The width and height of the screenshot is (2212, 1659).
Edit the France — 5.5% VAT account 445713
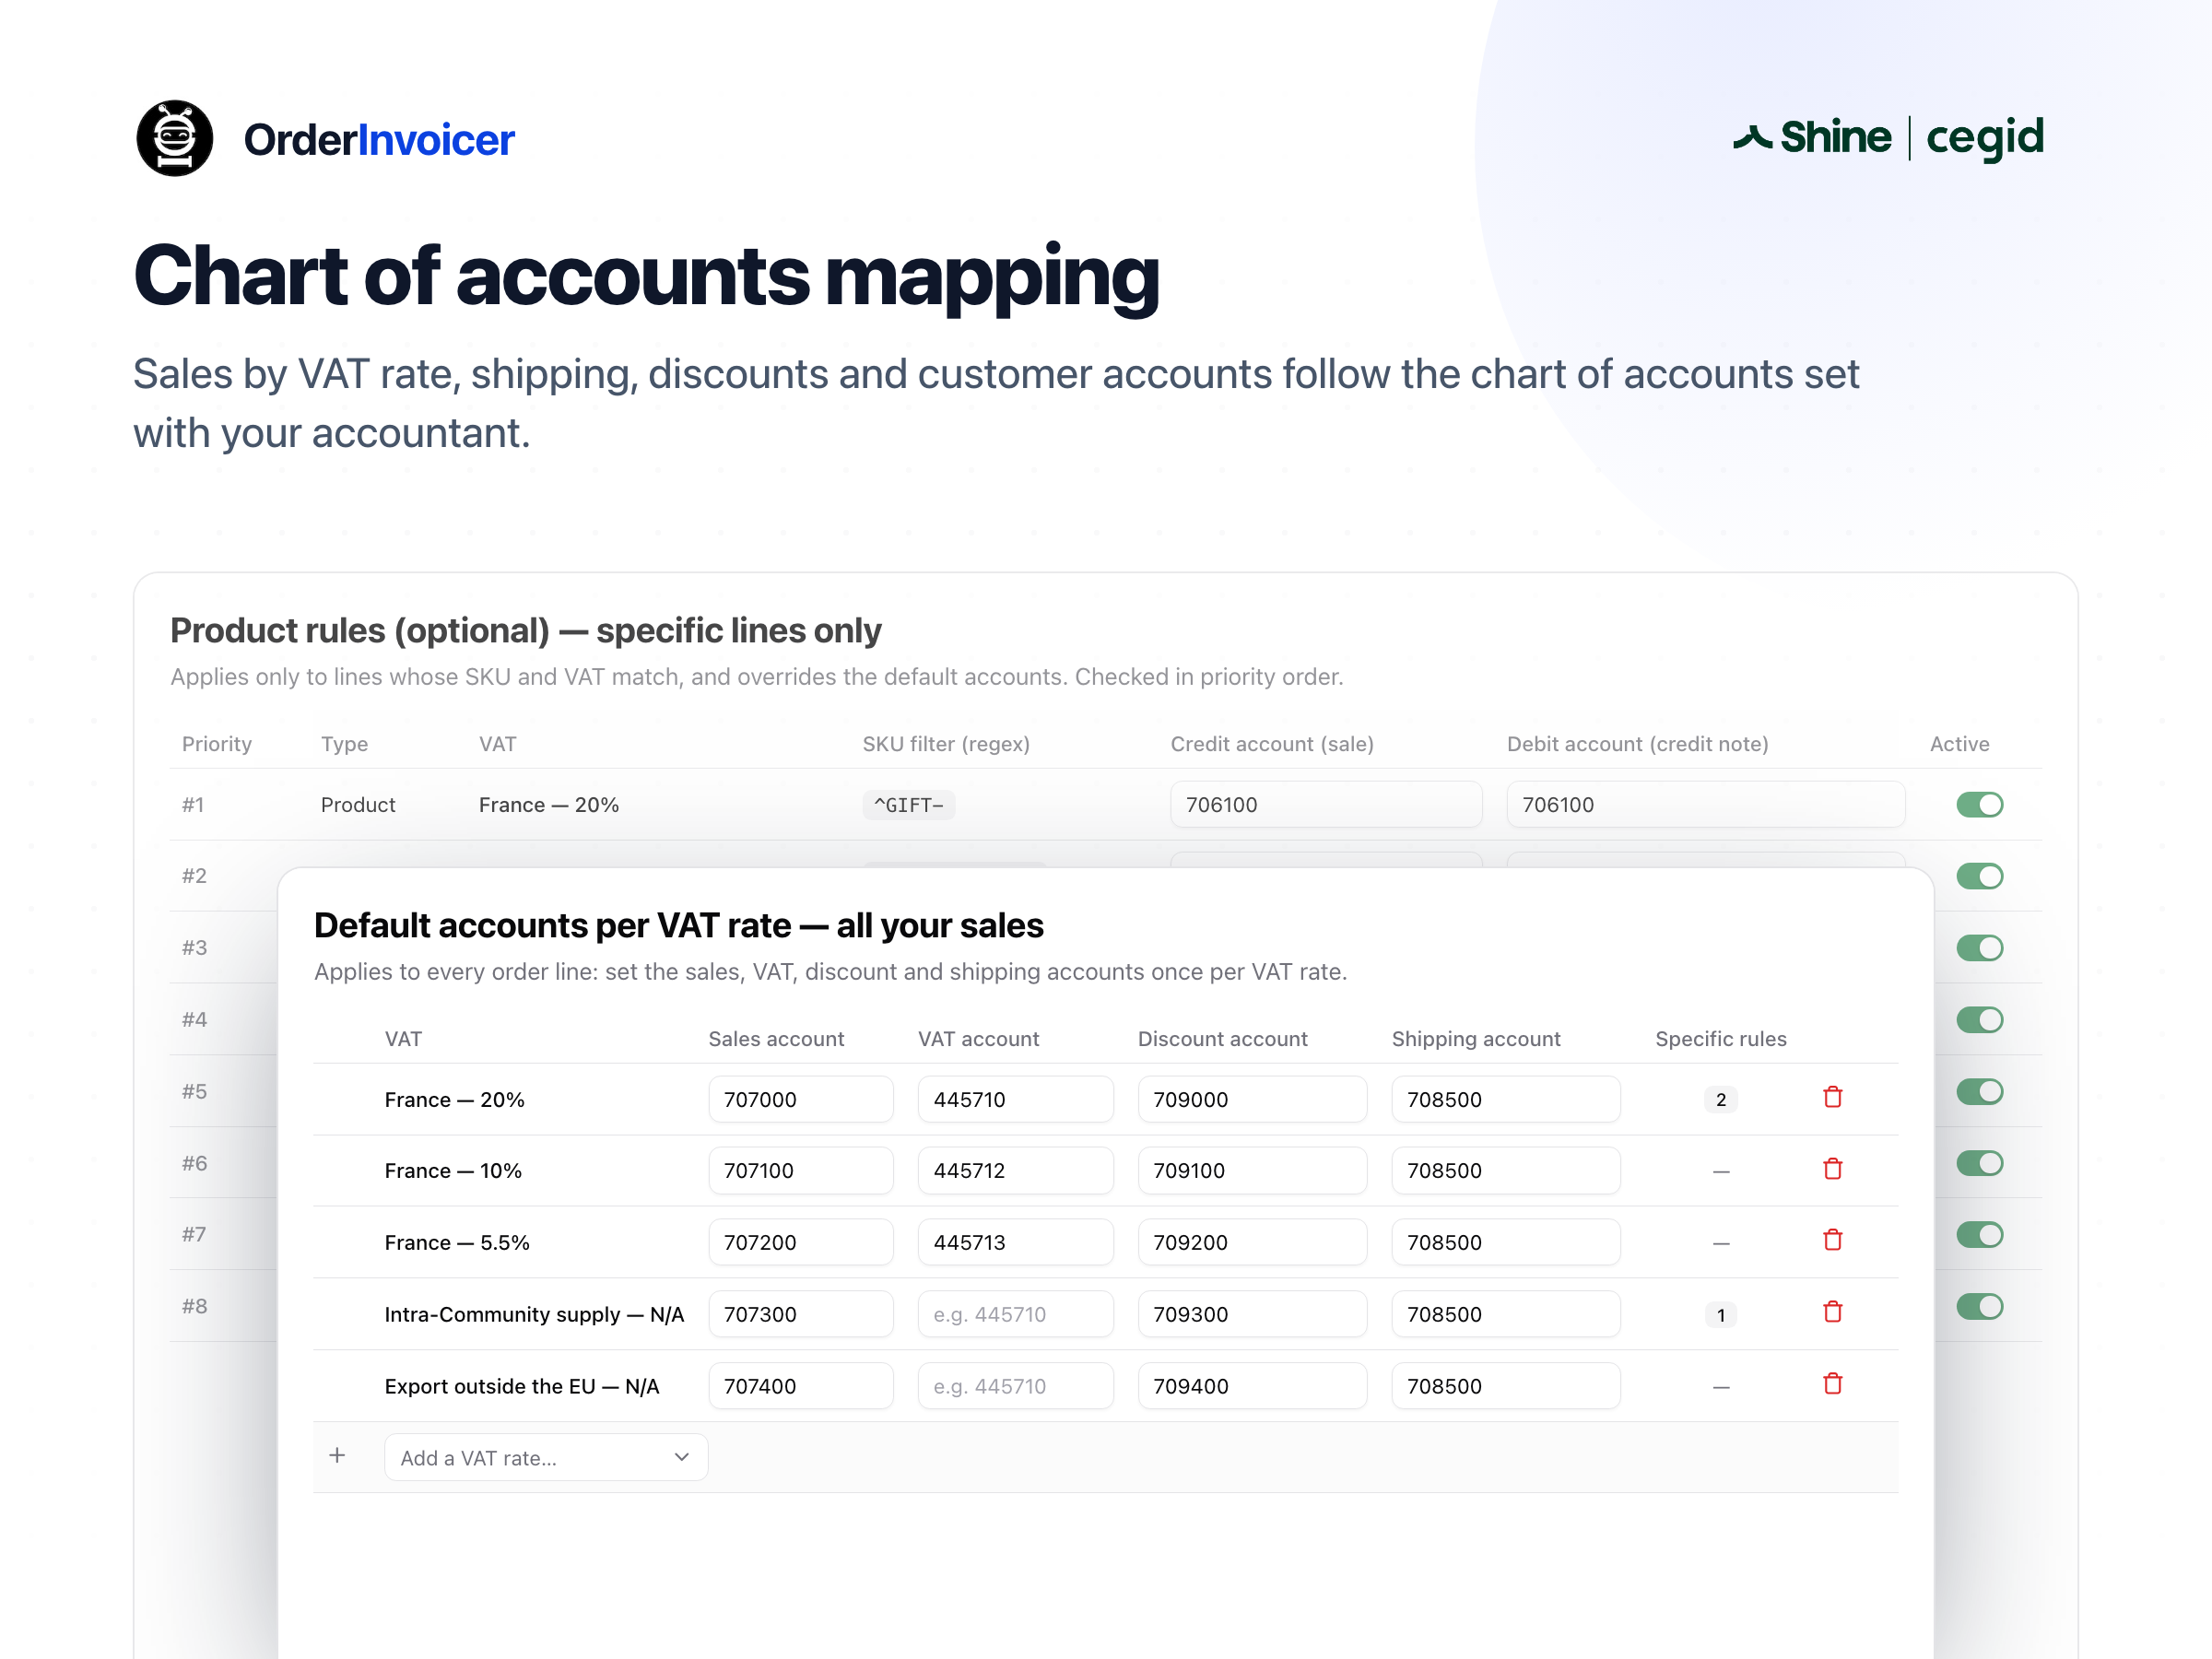pyautogui.click(x=1016, y=1243)
